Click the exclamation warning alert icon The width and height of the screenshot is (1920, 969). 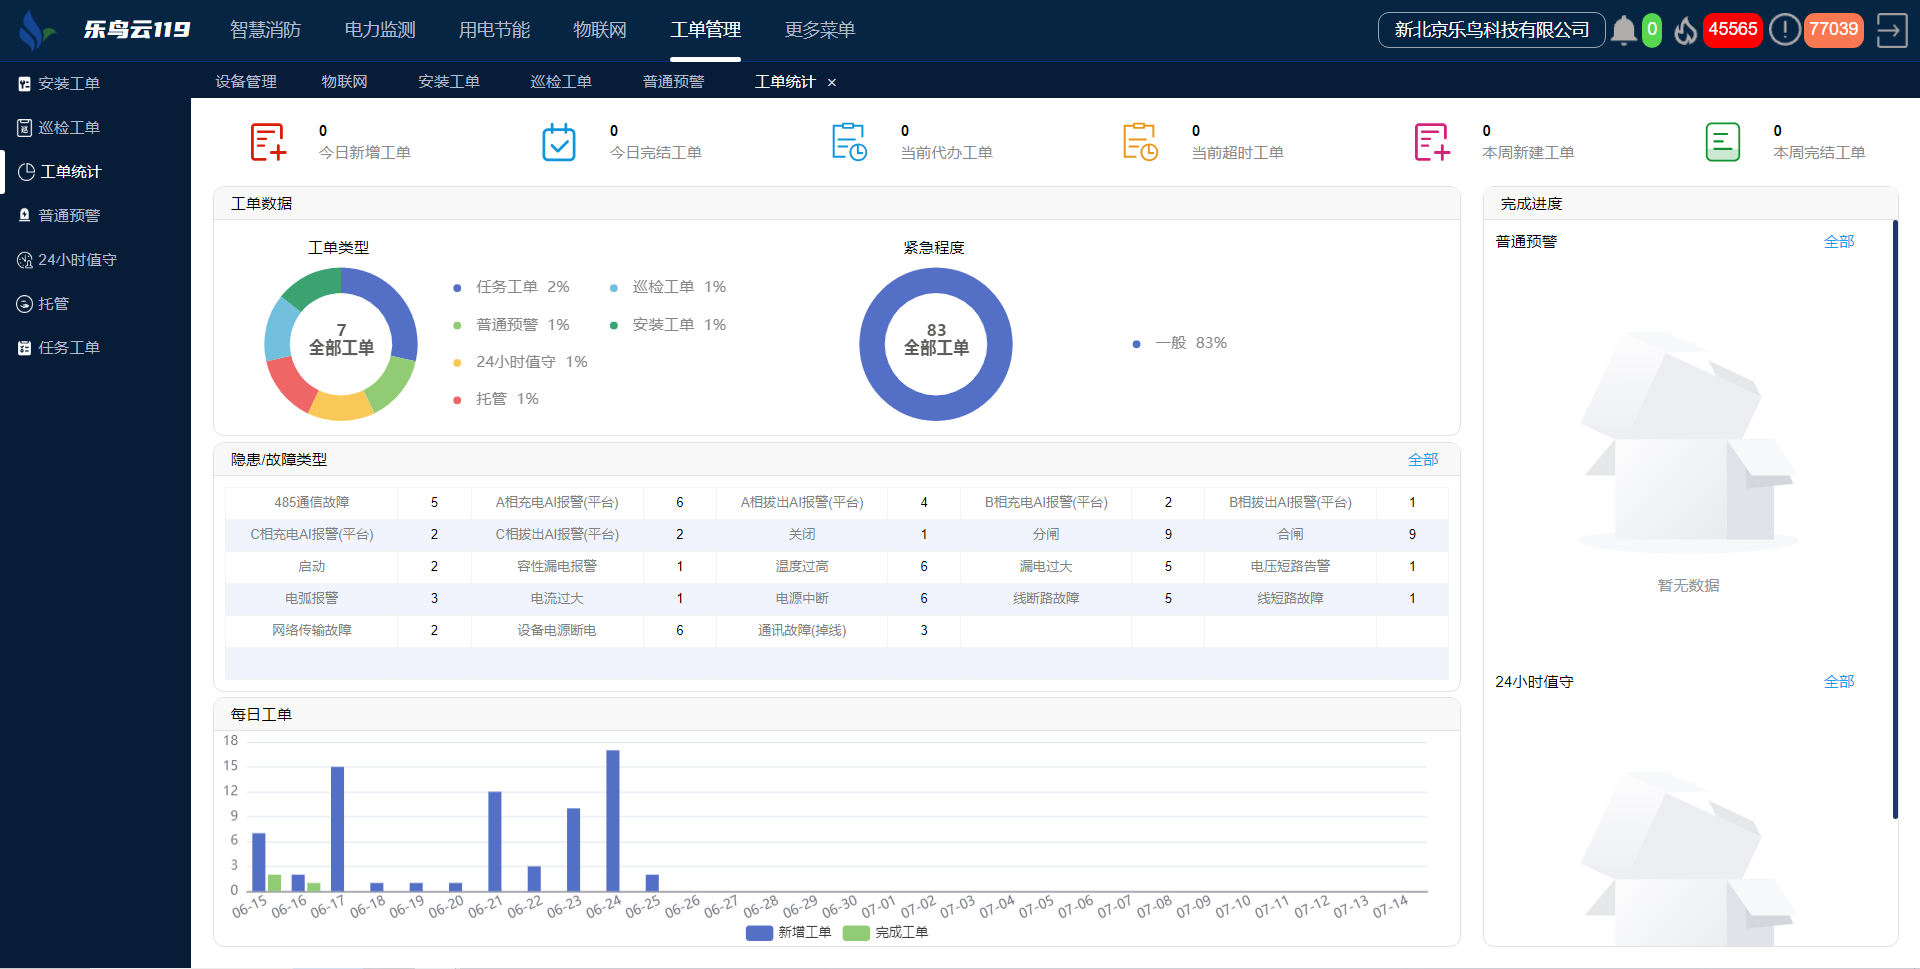(x=1784, y=30)
